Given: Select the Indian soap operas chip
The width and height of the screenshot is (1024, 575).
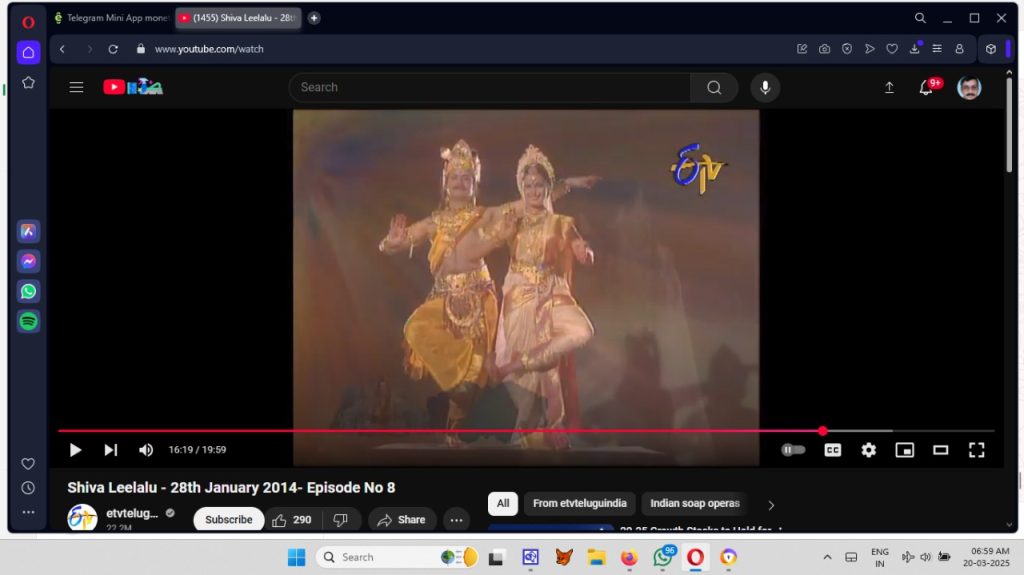Looking at the screenshot, I should pyautogui.click(x=695, y=503).
